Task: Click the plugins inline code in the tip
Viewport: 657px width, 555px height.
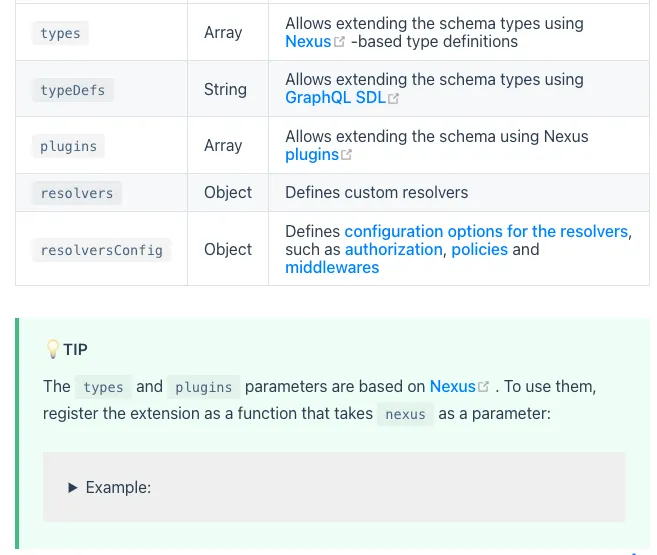Action: click(x=204, y=387)
